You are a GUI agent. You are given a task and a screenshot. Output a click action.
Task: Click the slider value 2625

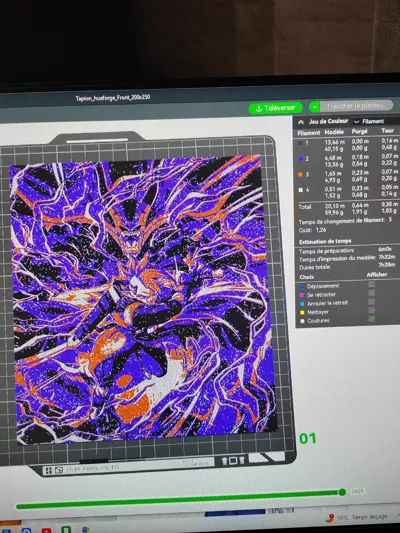[x=357, y=491]
